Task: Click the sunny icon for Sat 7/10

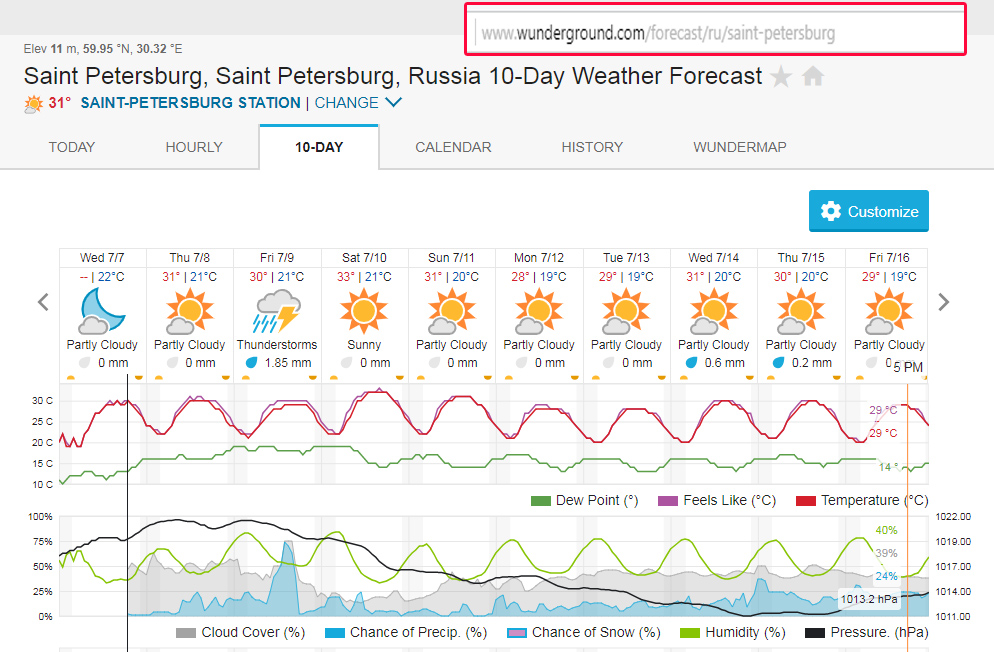Action: pos(364,311)
